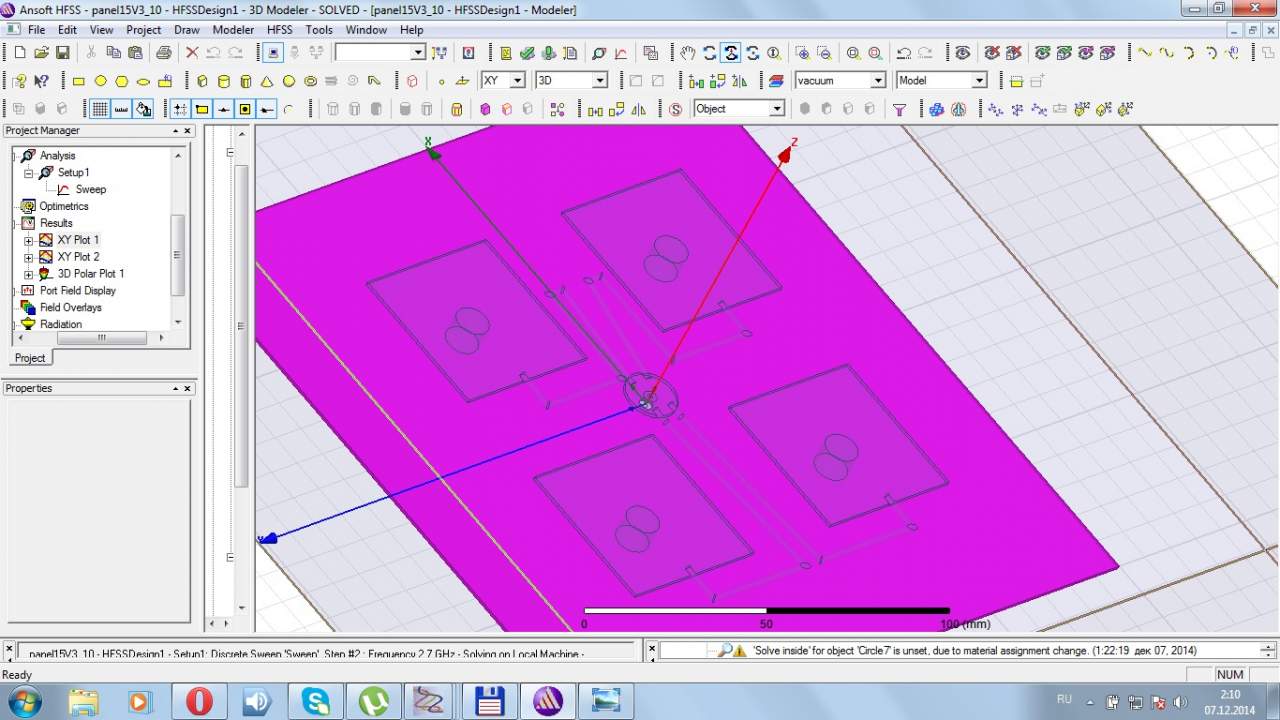
Task: Toggle the highlighted button left of the toolbar text box
Action: [274, 53]
